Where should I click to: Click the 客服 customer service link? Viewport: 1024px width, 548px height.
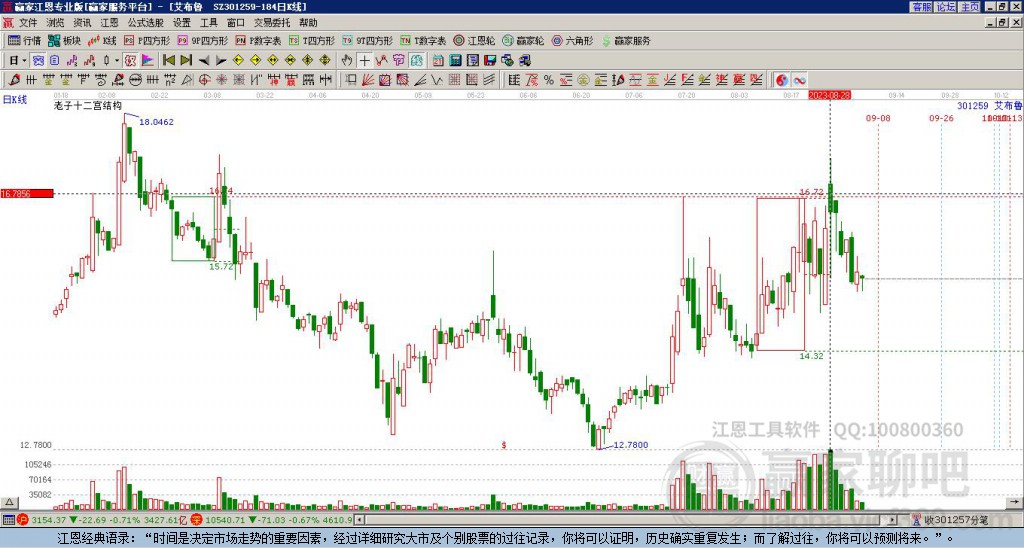pos(921,7)
